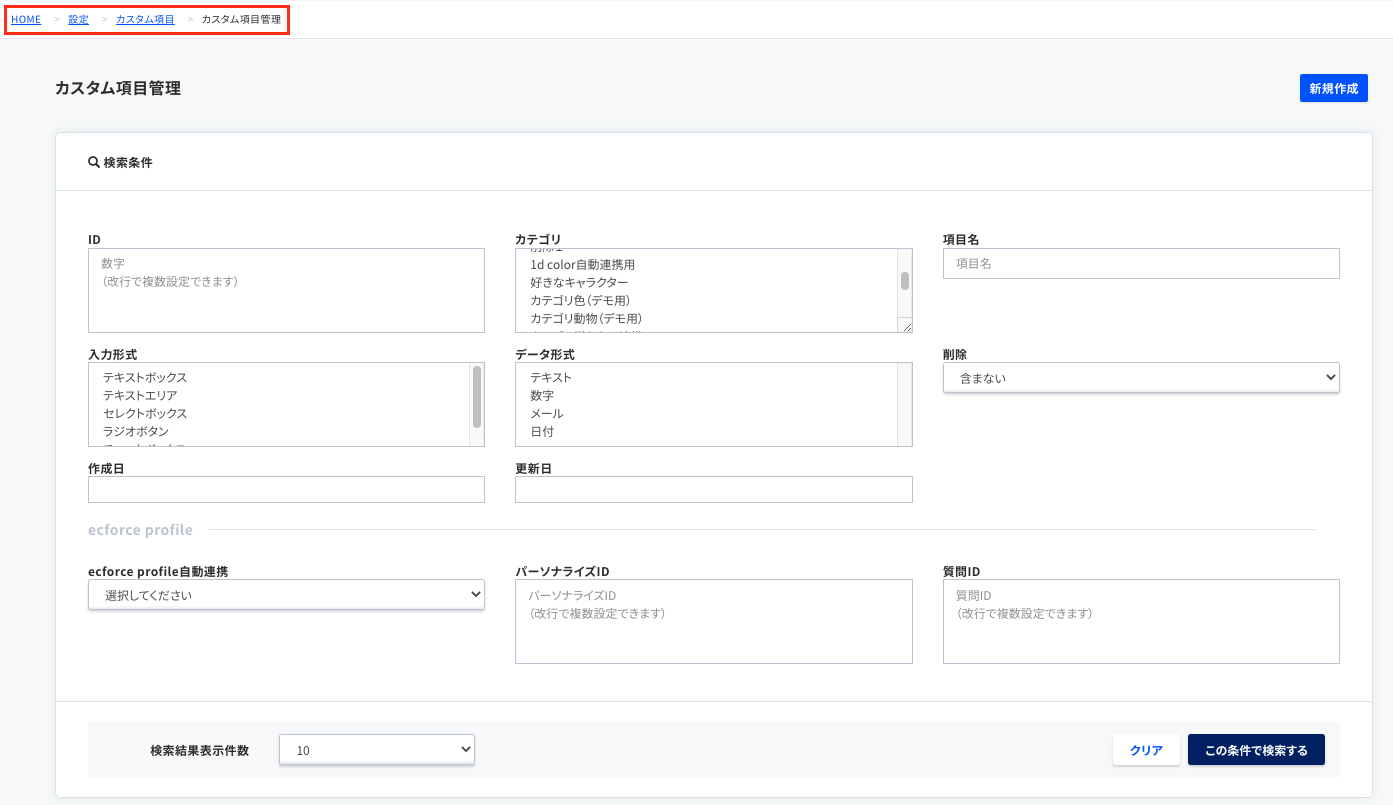The image size is (1393, 805).
Task: Select カテゴリ色(デモ用) in the category list
Action: (x=579, y=301)
